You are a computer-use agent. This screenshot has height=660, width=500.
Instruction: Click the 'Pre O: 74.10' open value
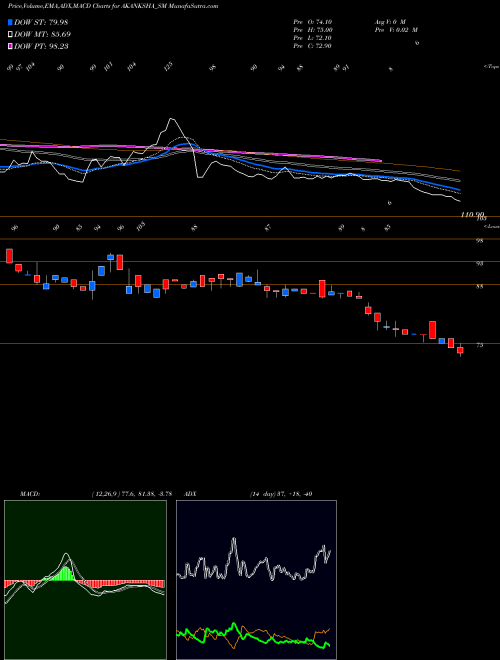click(x=312, y=21)
